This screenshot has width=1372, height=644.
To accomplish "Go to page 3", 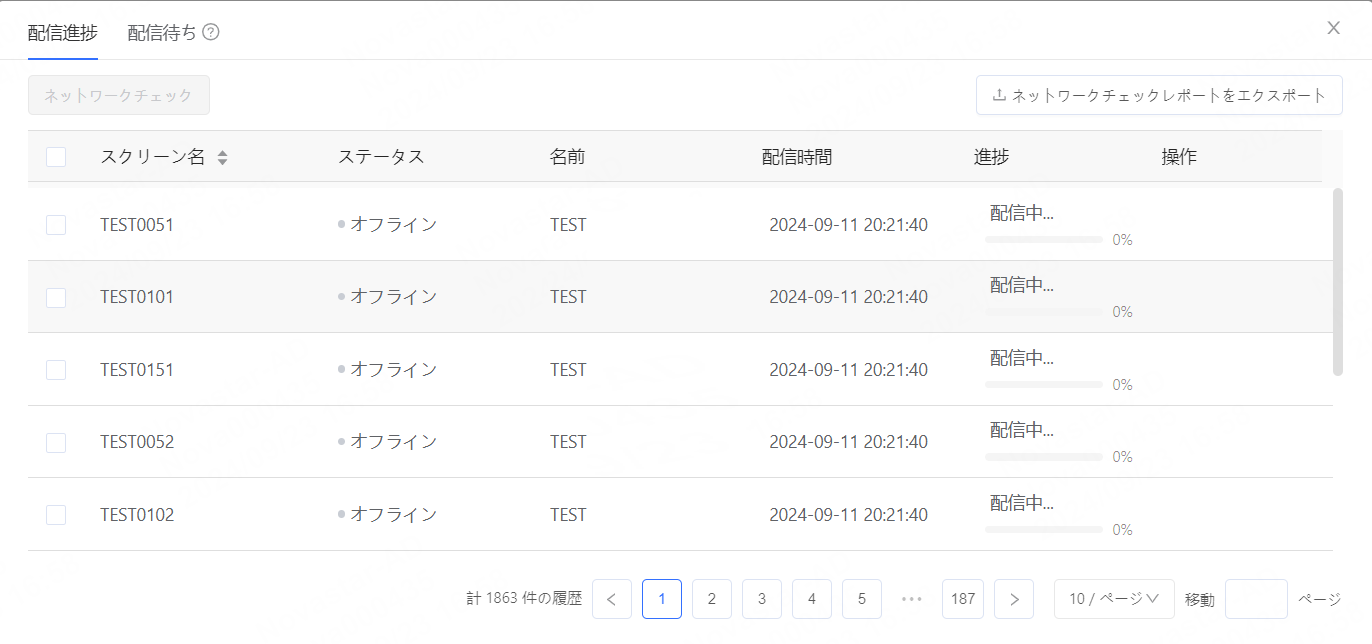I will (762, 599).
